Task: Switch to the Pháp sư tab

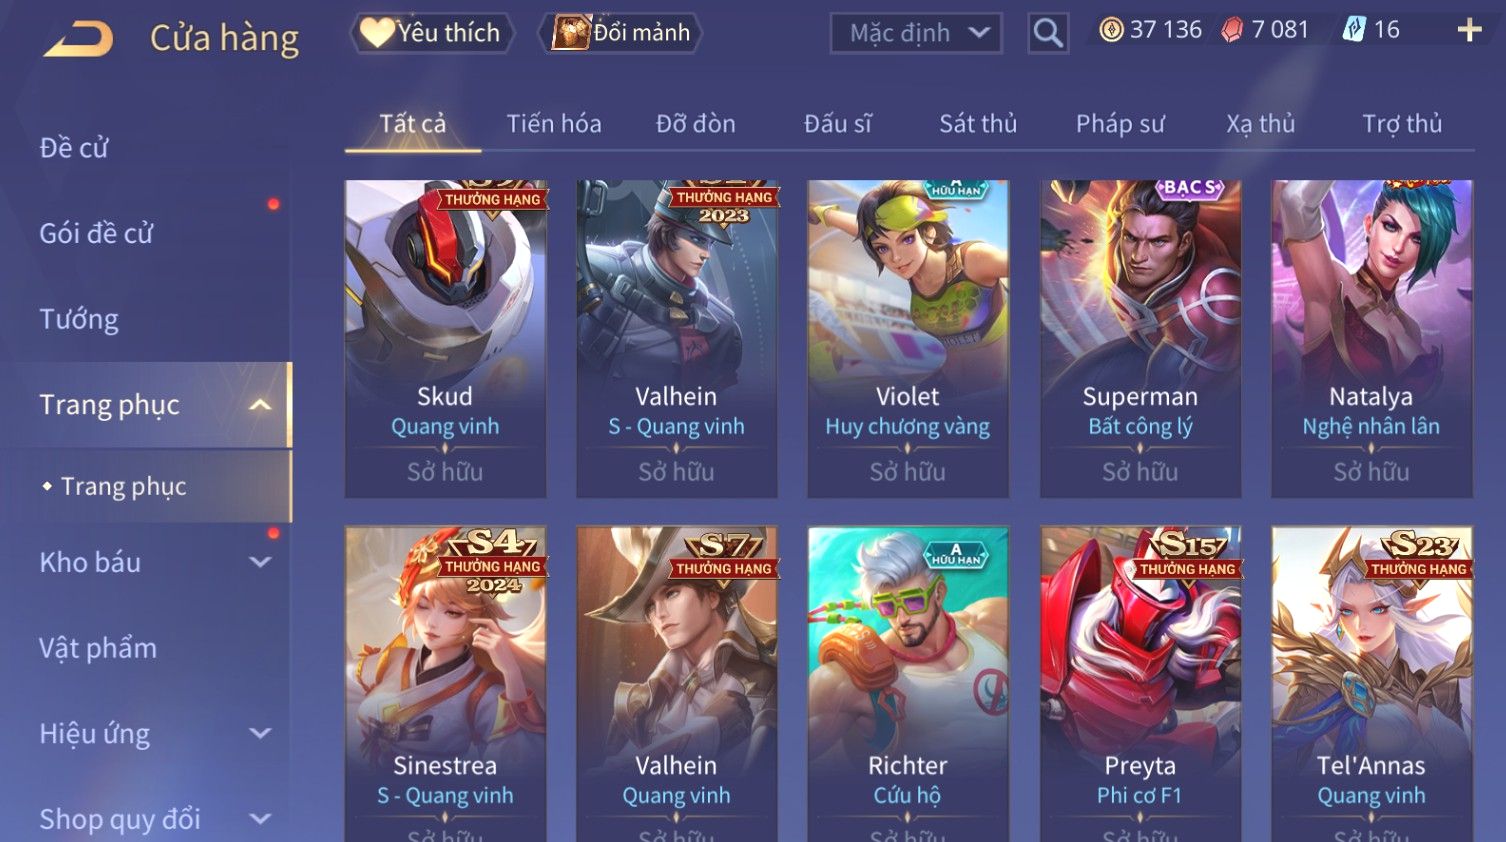Action: click(1120, 124)
